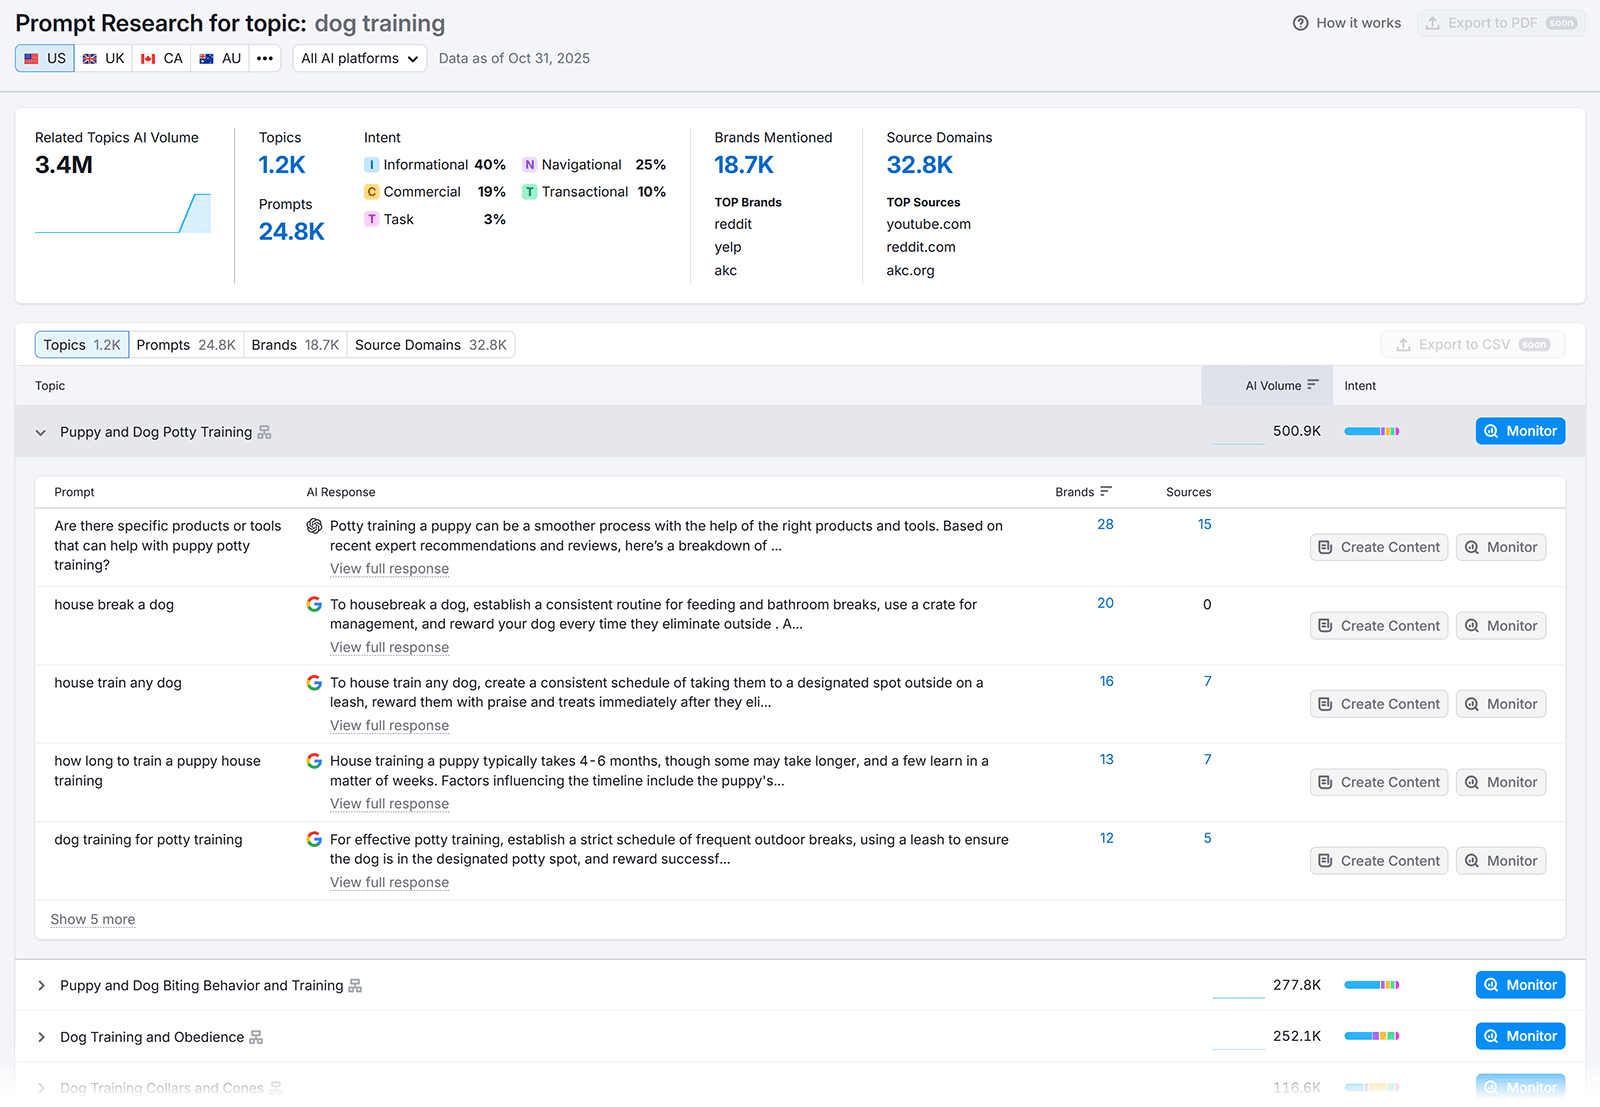Open the All AI platforms dropdown
Viewport: 1600px width, 1107px height.
359,58
